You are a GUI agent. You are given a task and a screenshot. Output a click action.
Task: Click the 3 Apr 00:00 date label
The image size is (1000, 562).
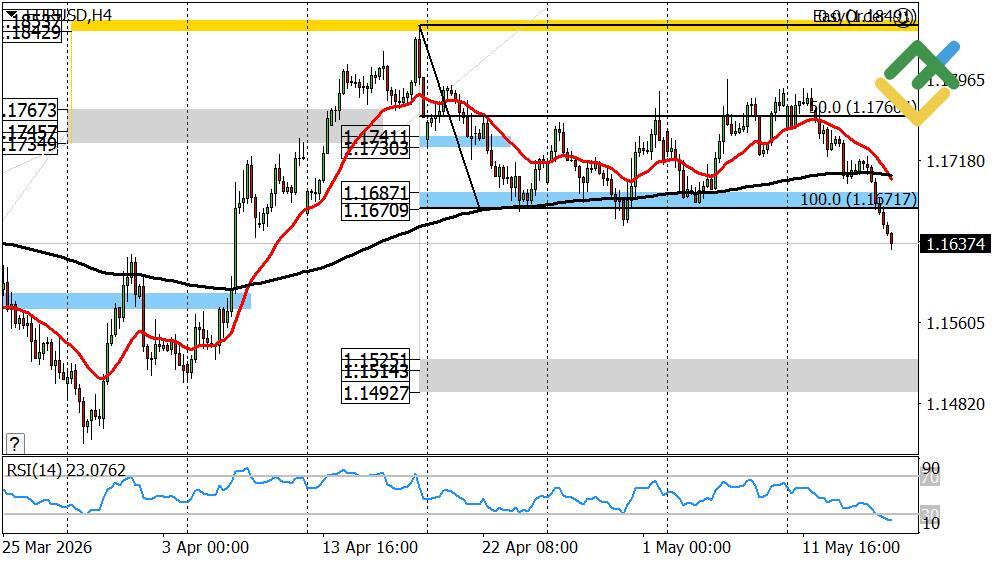(x=205, y=547)
